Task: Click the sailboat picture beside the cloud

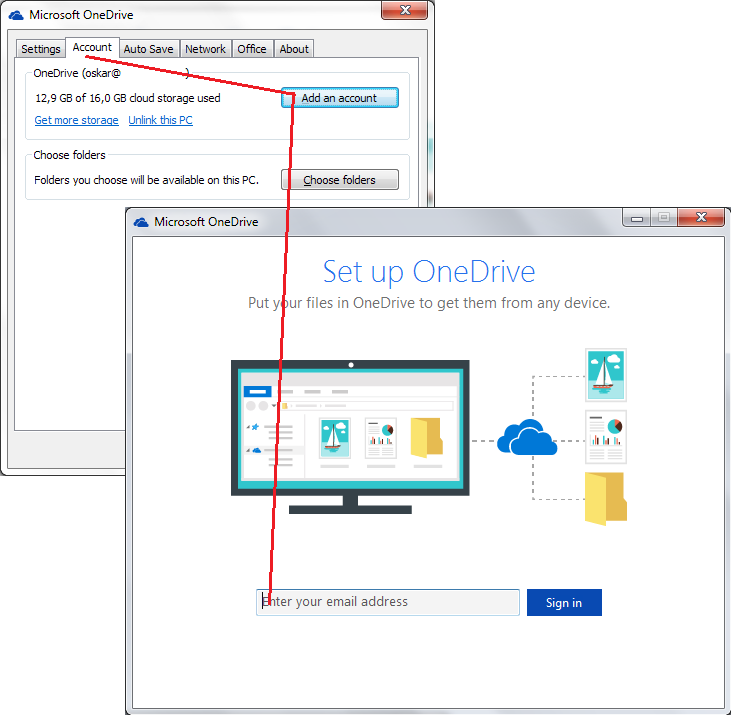Action: click(x=606, y=375)
